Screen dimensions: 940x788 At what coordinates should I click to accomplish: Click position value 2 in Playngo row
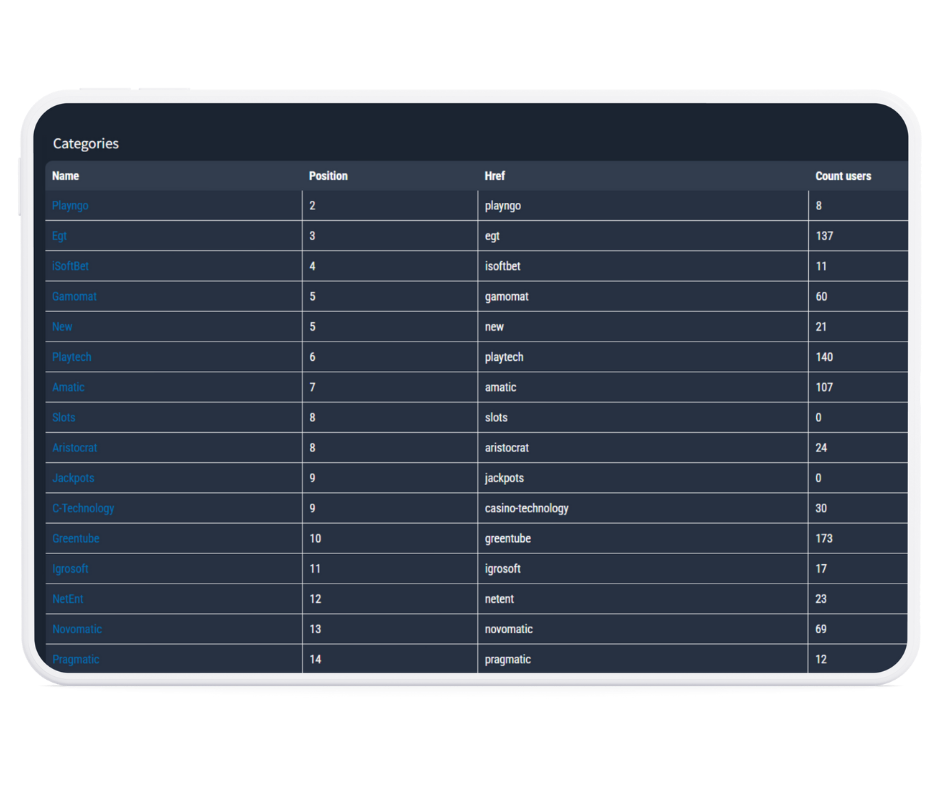[312, 206]
